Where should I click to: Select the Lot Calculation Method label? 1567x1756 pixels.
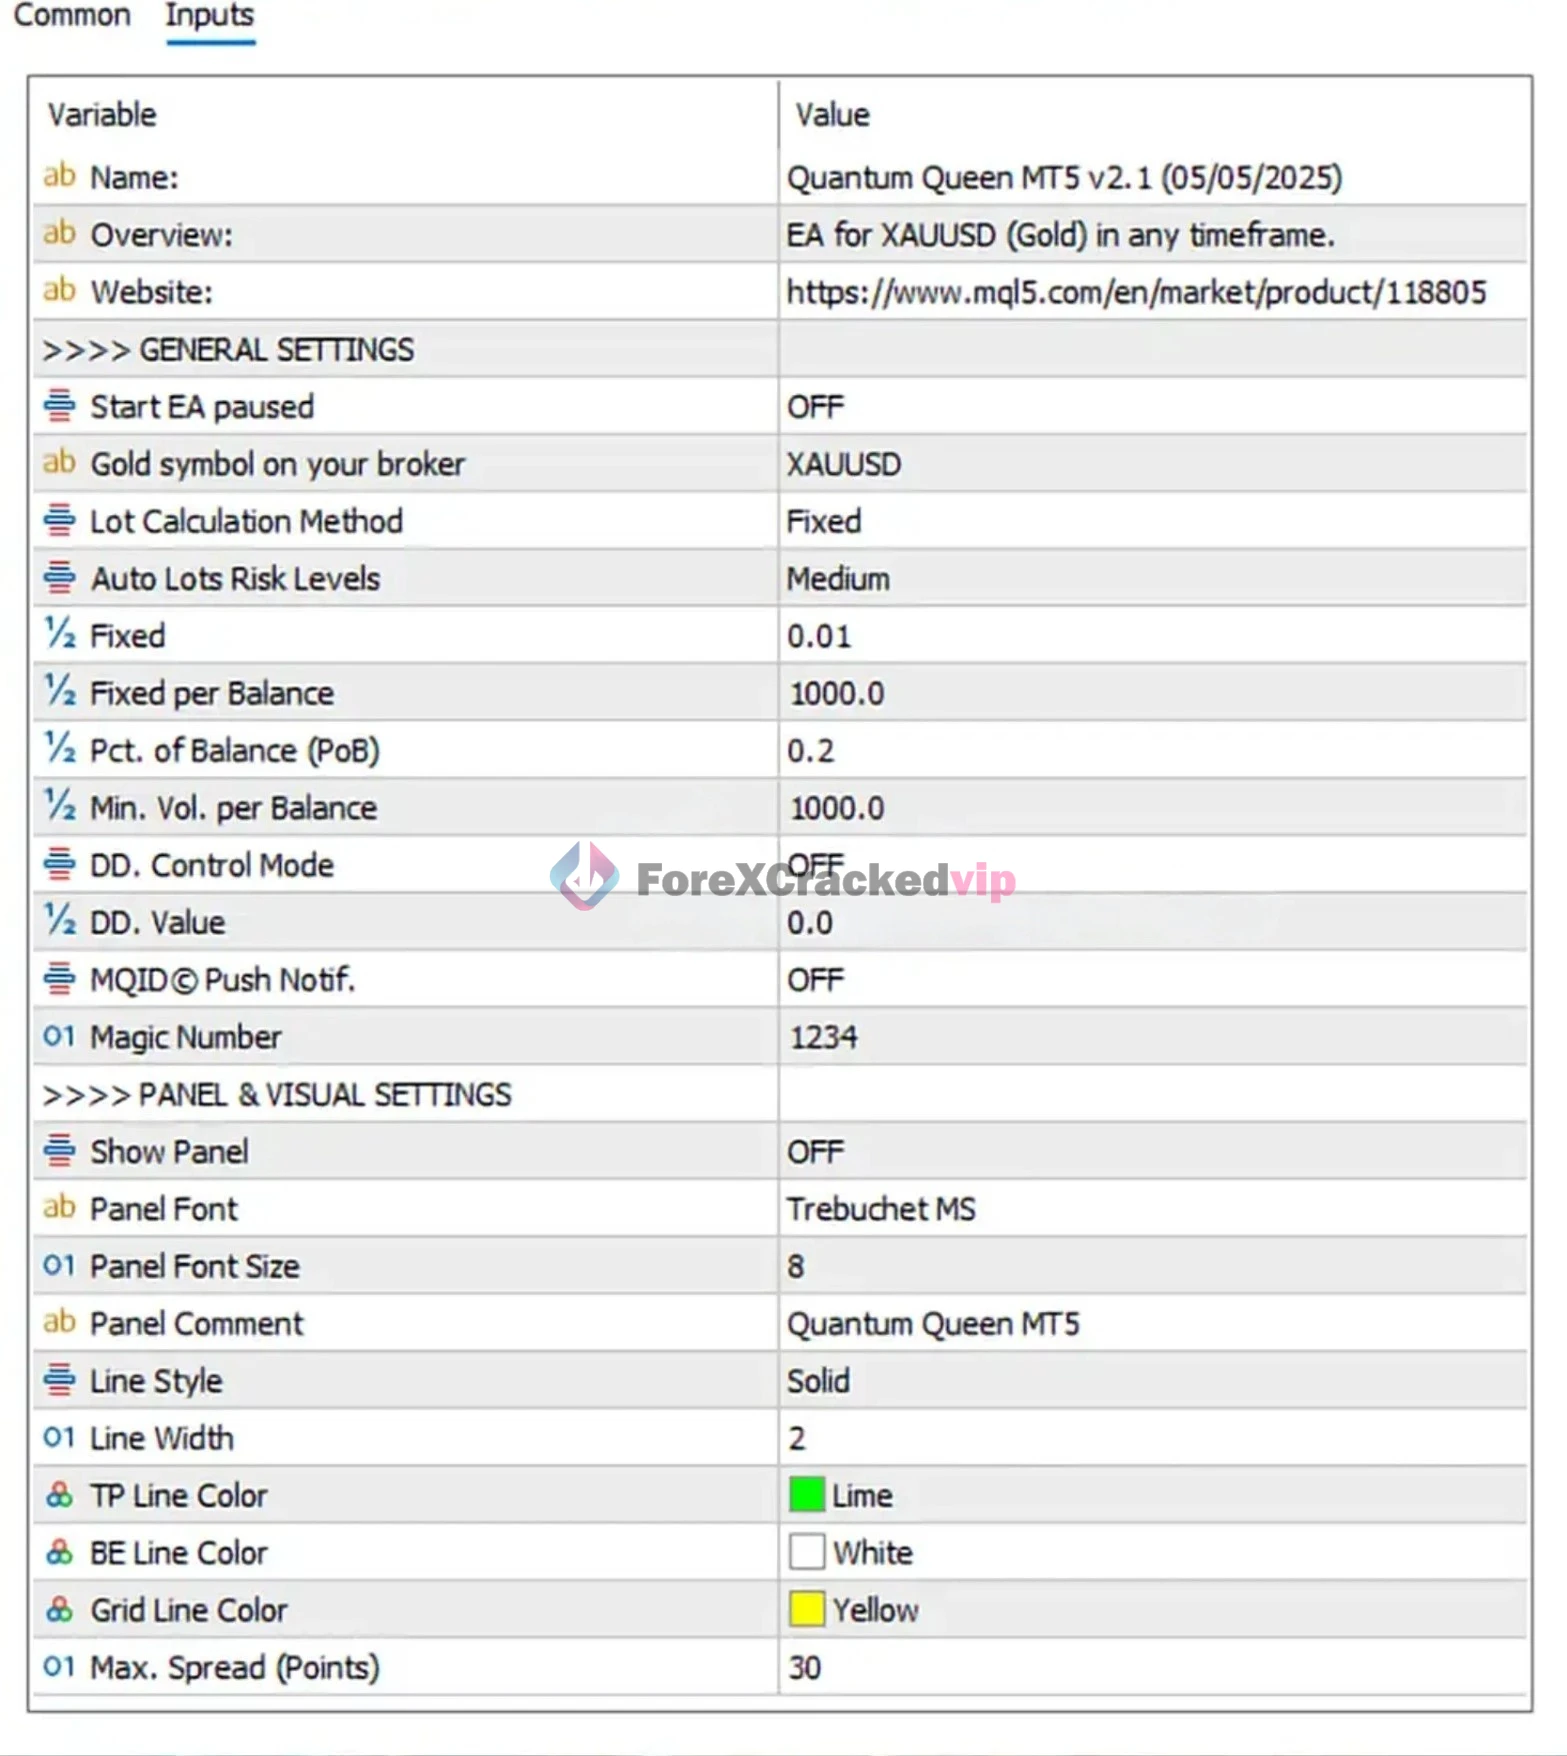[x=246, y=521]
